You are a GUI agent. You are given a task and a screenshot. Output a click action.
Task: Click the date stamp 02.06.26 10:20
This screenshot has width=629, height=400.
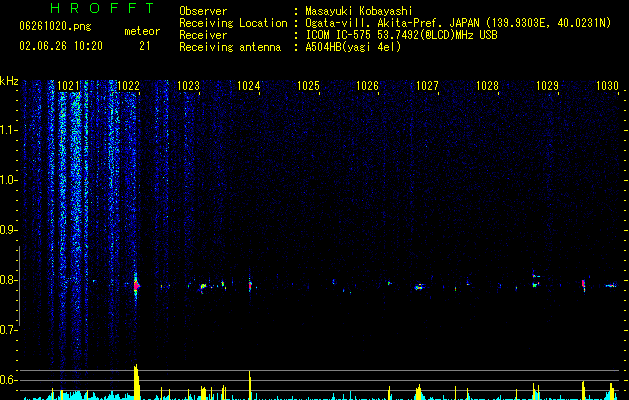pos(61,46)
